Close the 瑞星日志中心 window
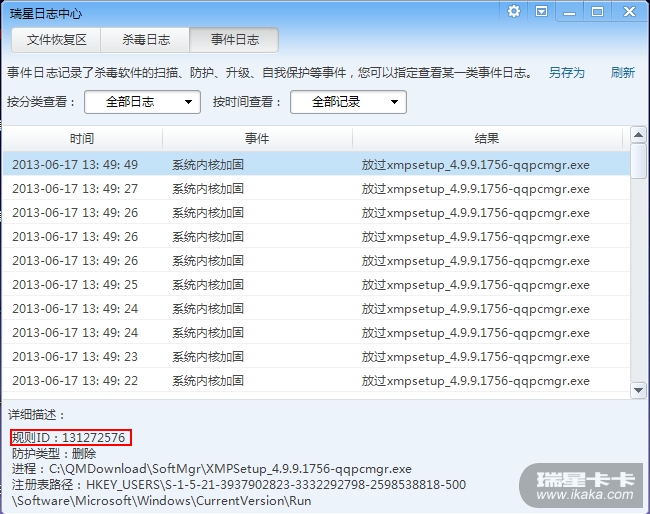Screen dimensions: 650x514 pyautogui.click(x=629, y=12)
